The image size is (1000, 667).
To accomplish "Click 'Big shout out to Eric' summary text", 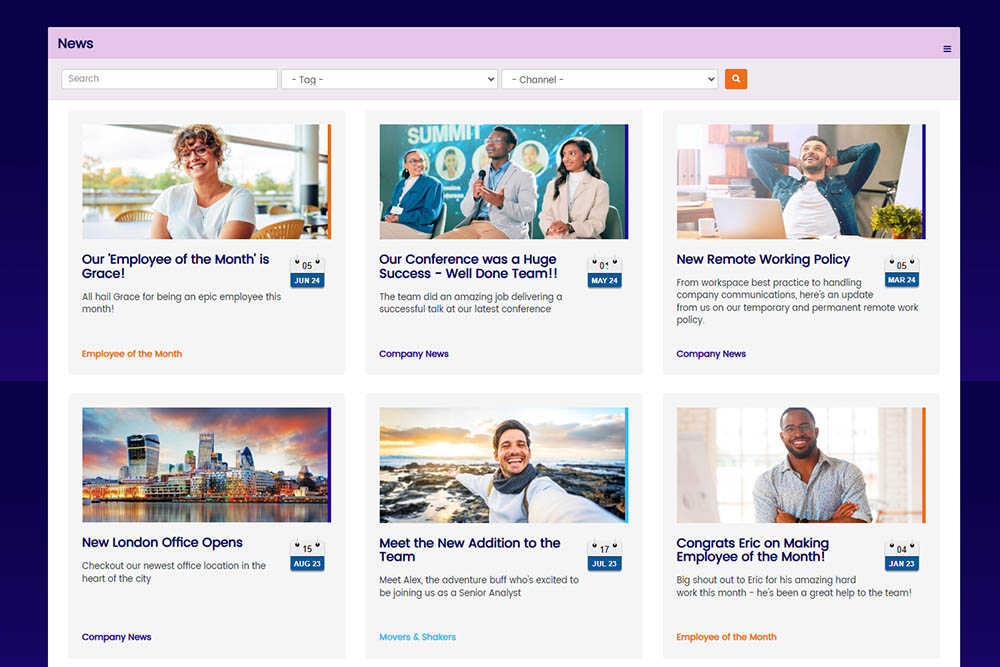I will click(794, 586).
